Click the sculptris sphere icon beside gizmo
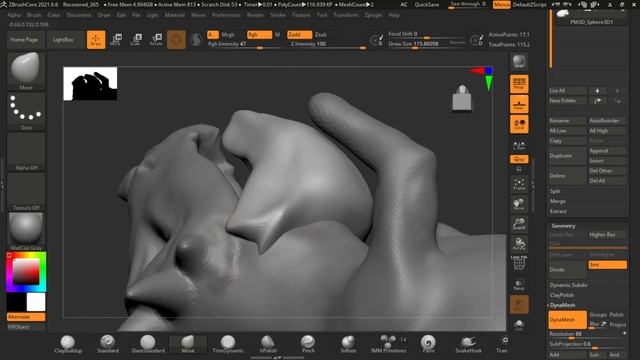The width and height of the screenshot is (640, 360). pos(196,40)
